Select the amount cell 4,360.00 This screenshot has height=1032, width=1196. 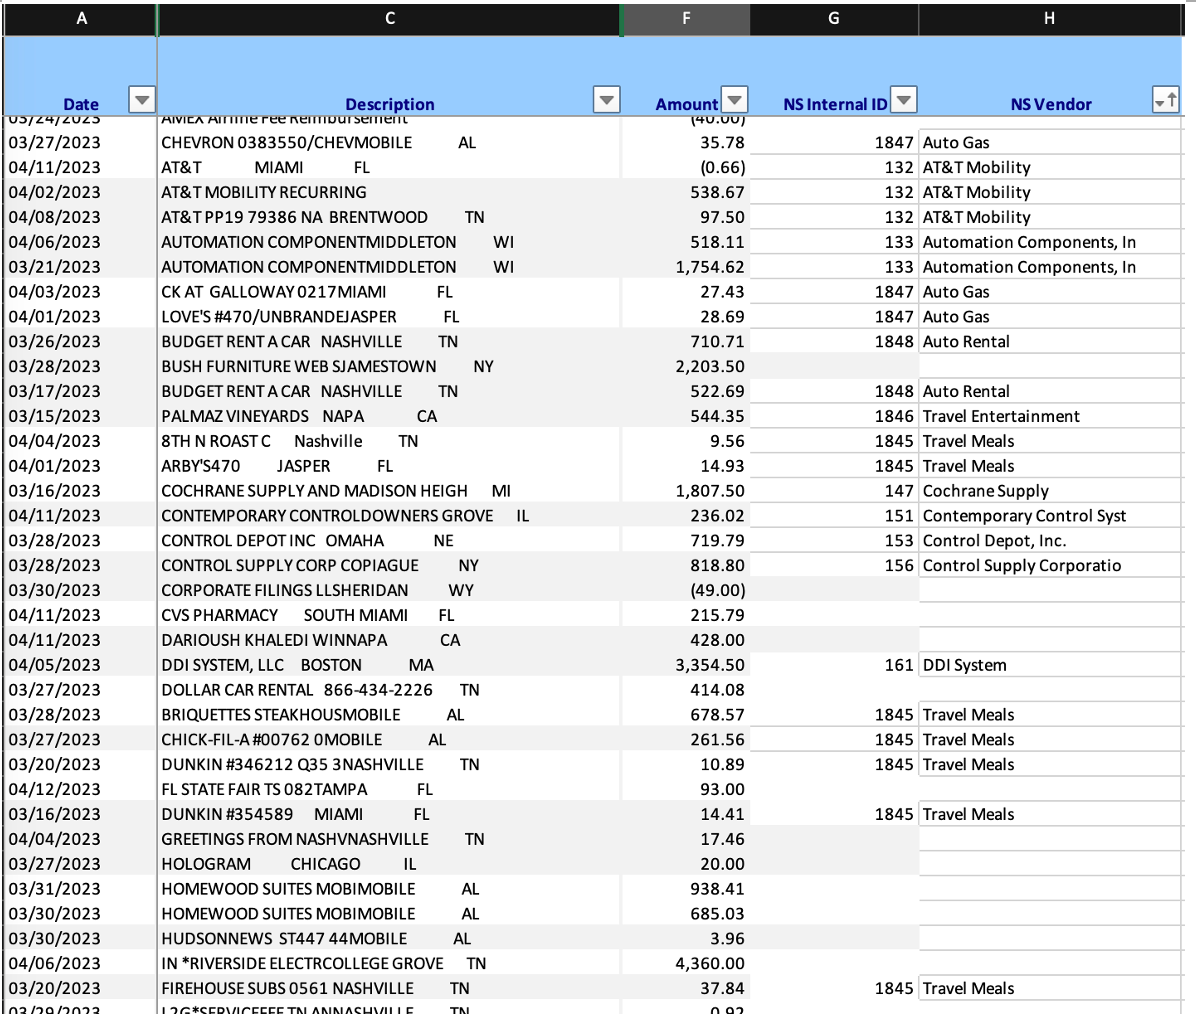[x=686, y=963]
